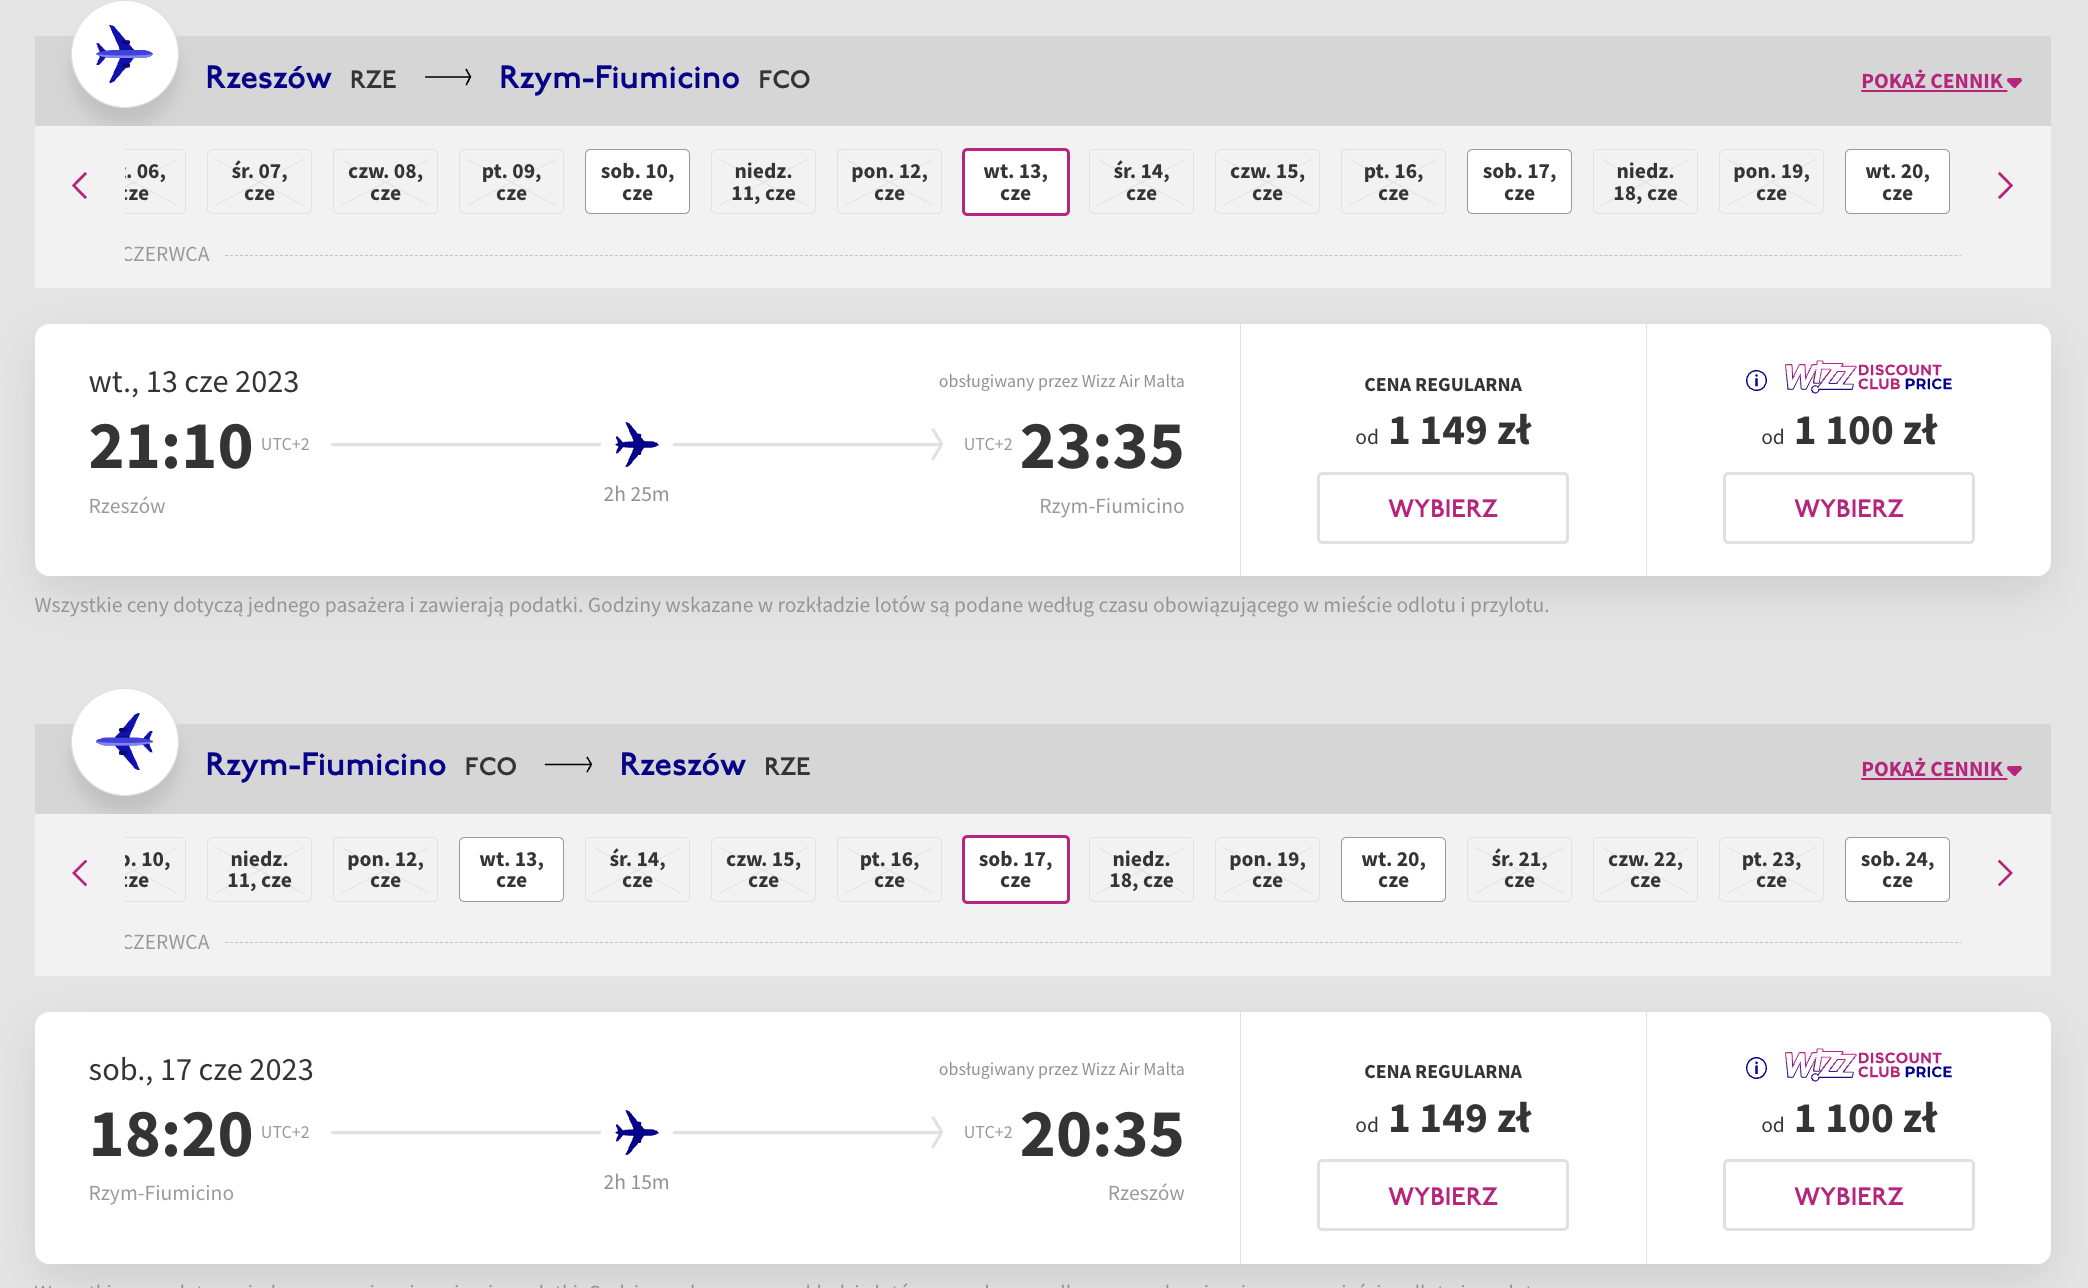Viewport: 2088px width, 1288px height.
Task: Select outbound date sob. 17, cze
Action: click(1519, 182)
